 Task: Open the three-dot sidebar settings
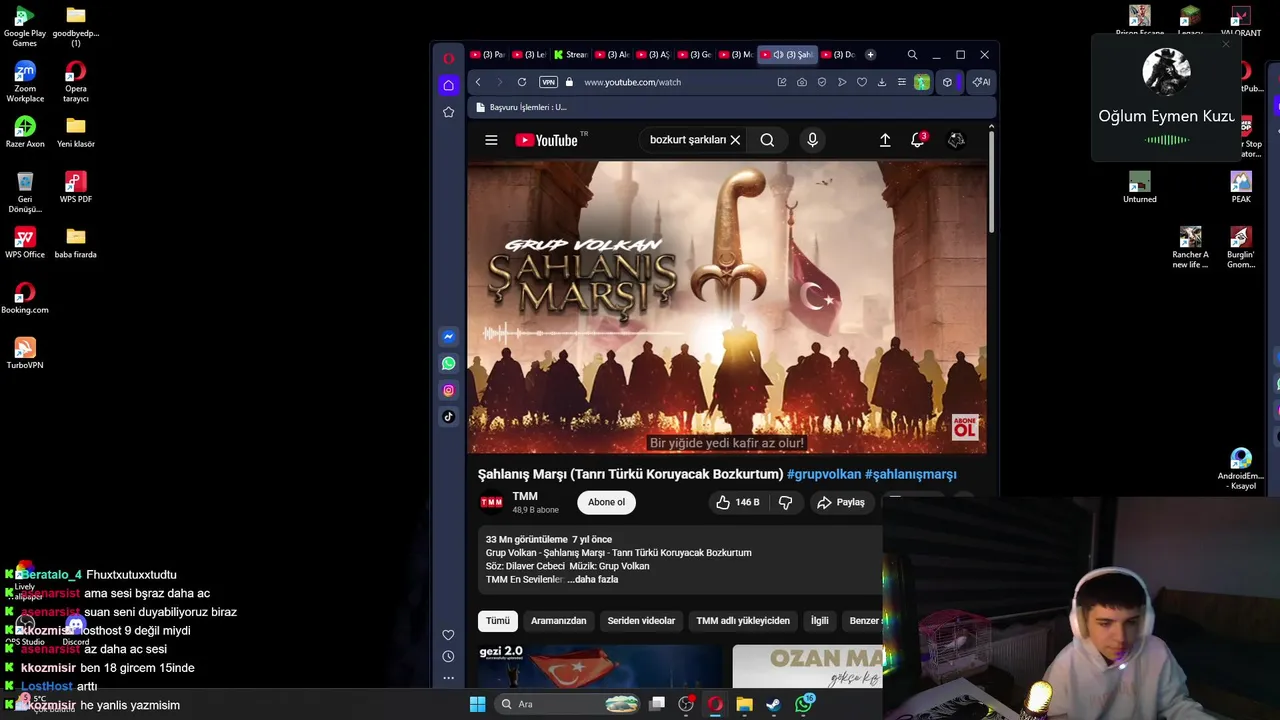[448, 677]
